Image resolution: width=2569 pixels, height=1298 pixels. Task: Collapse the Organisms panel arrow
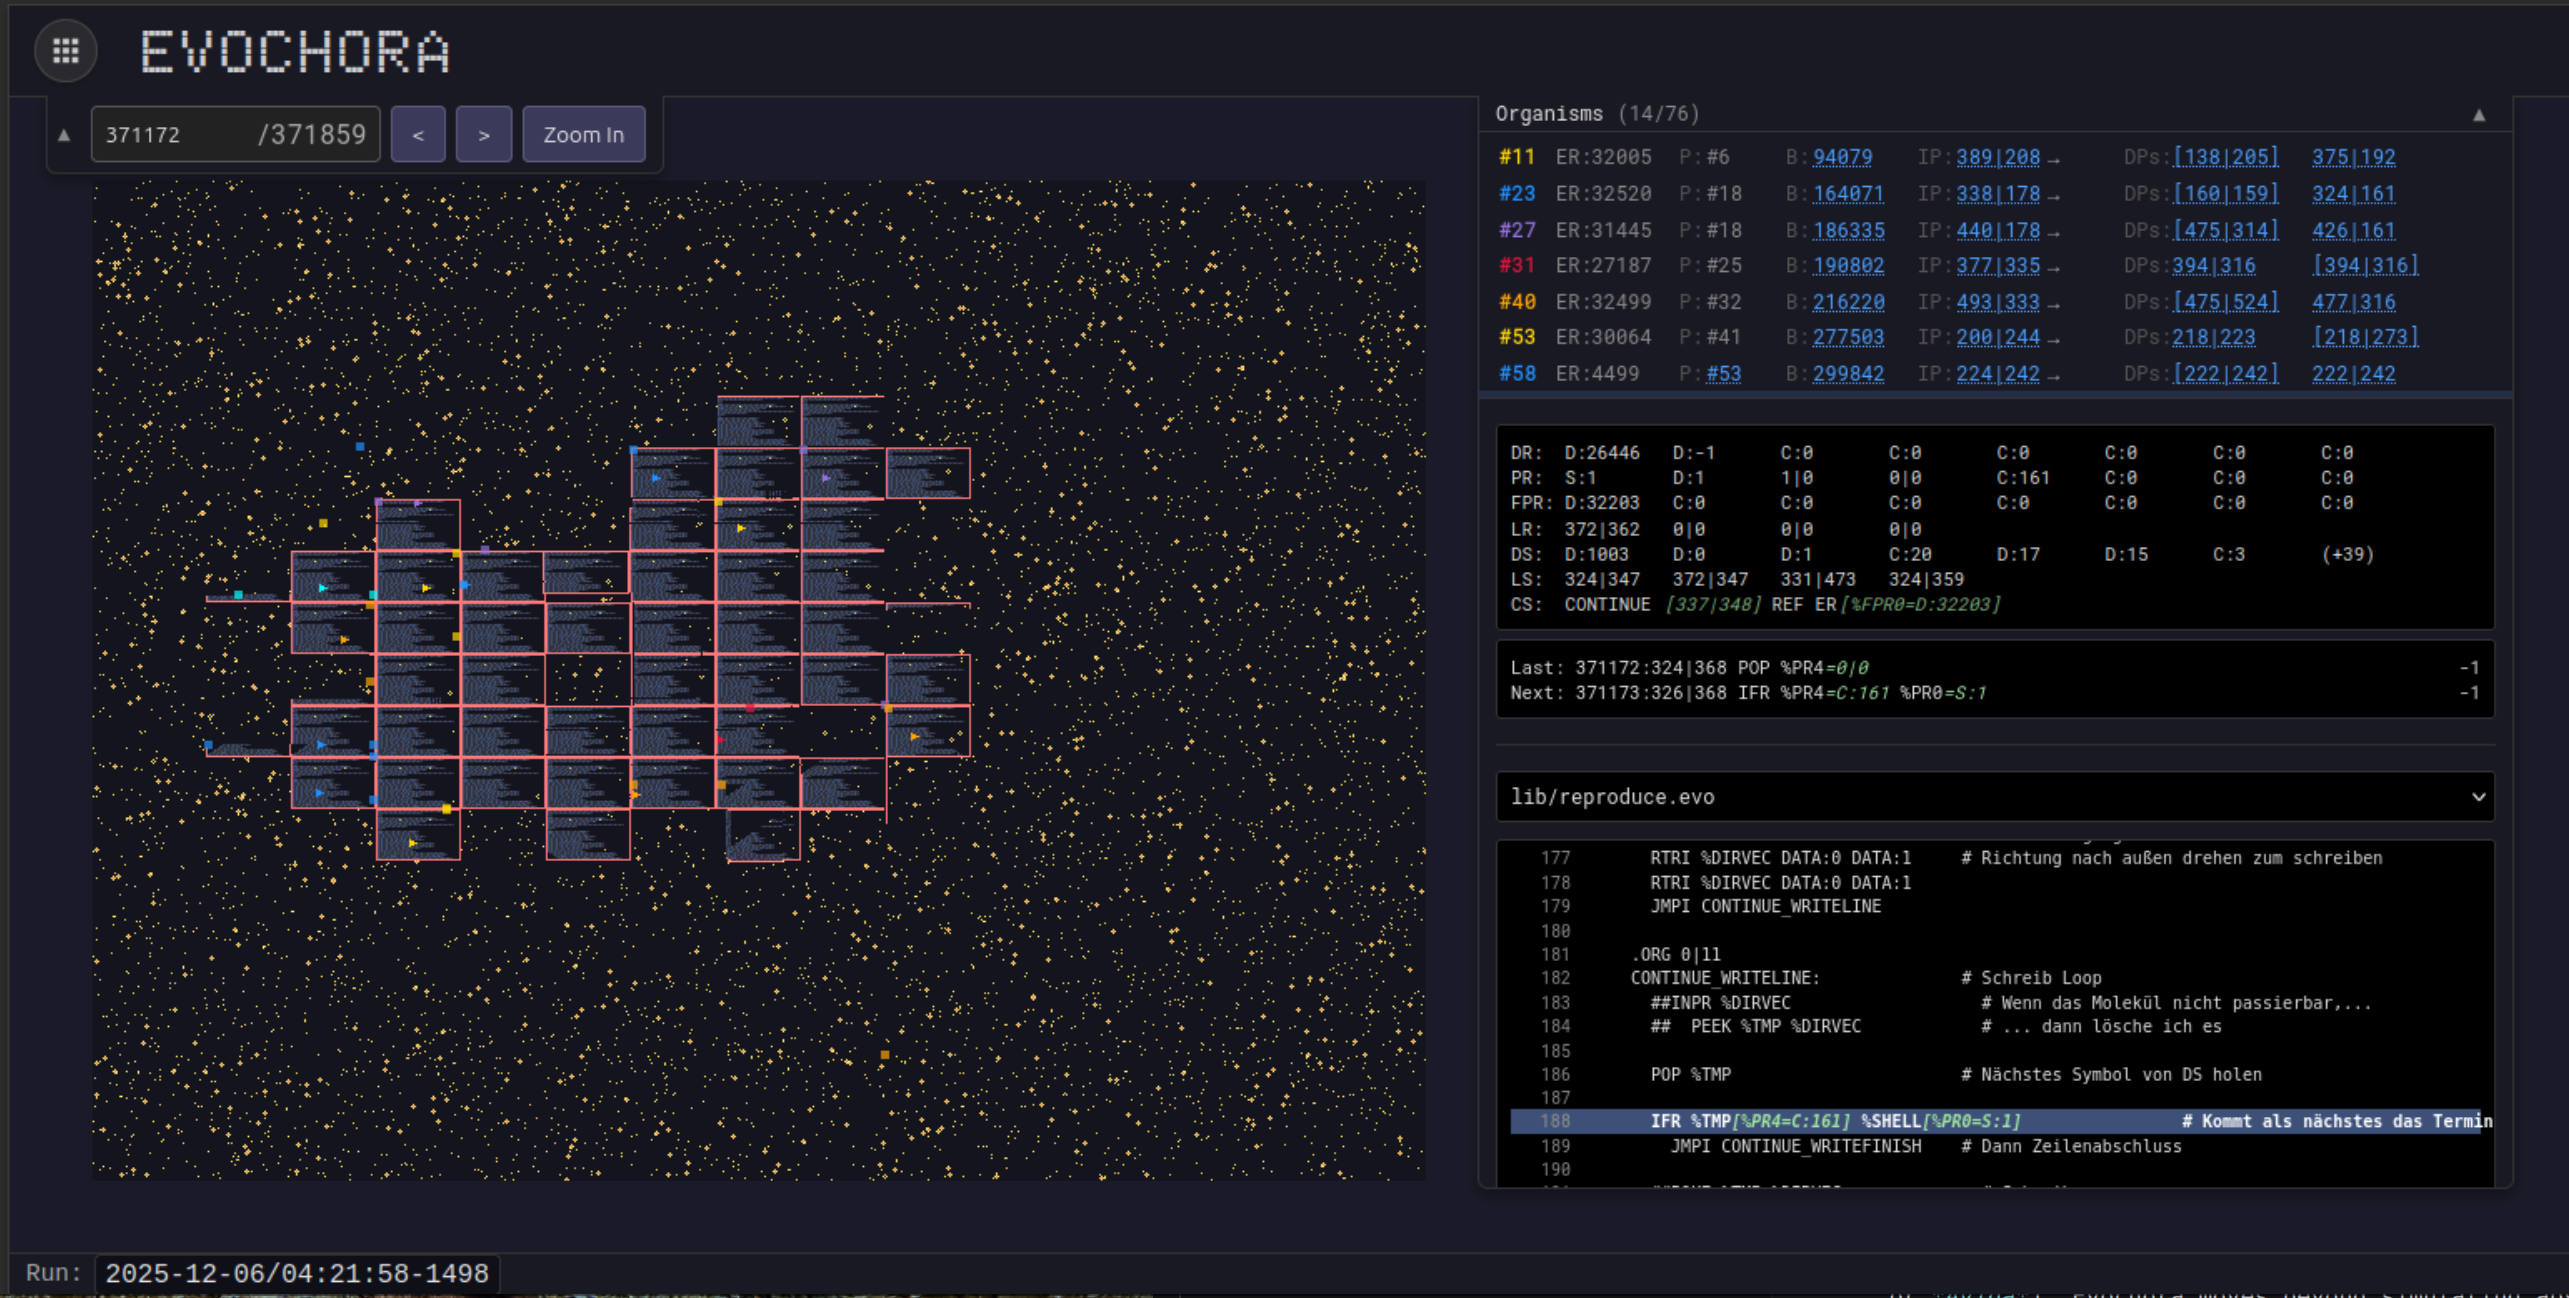pyautogui.click(x=2479, y=115)
